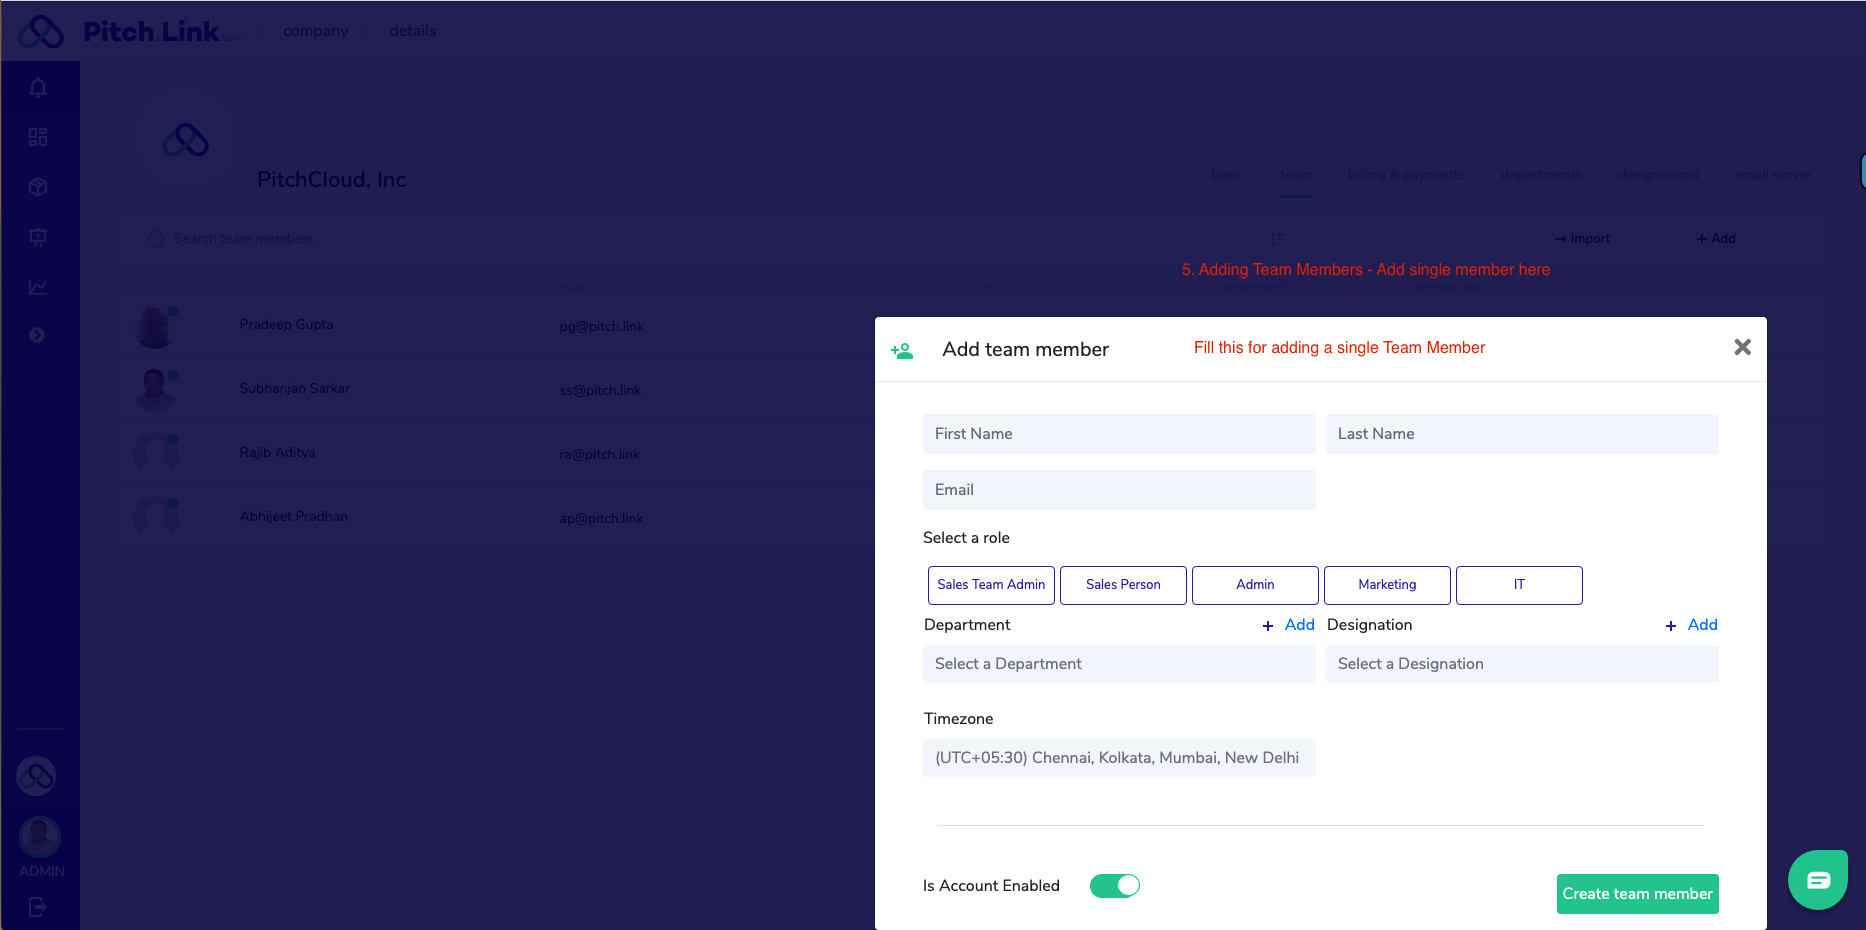Image resolution: width=1866 pixels, height=930 pixels.
Task: Switch to the departments tab
Action: 1541,175
